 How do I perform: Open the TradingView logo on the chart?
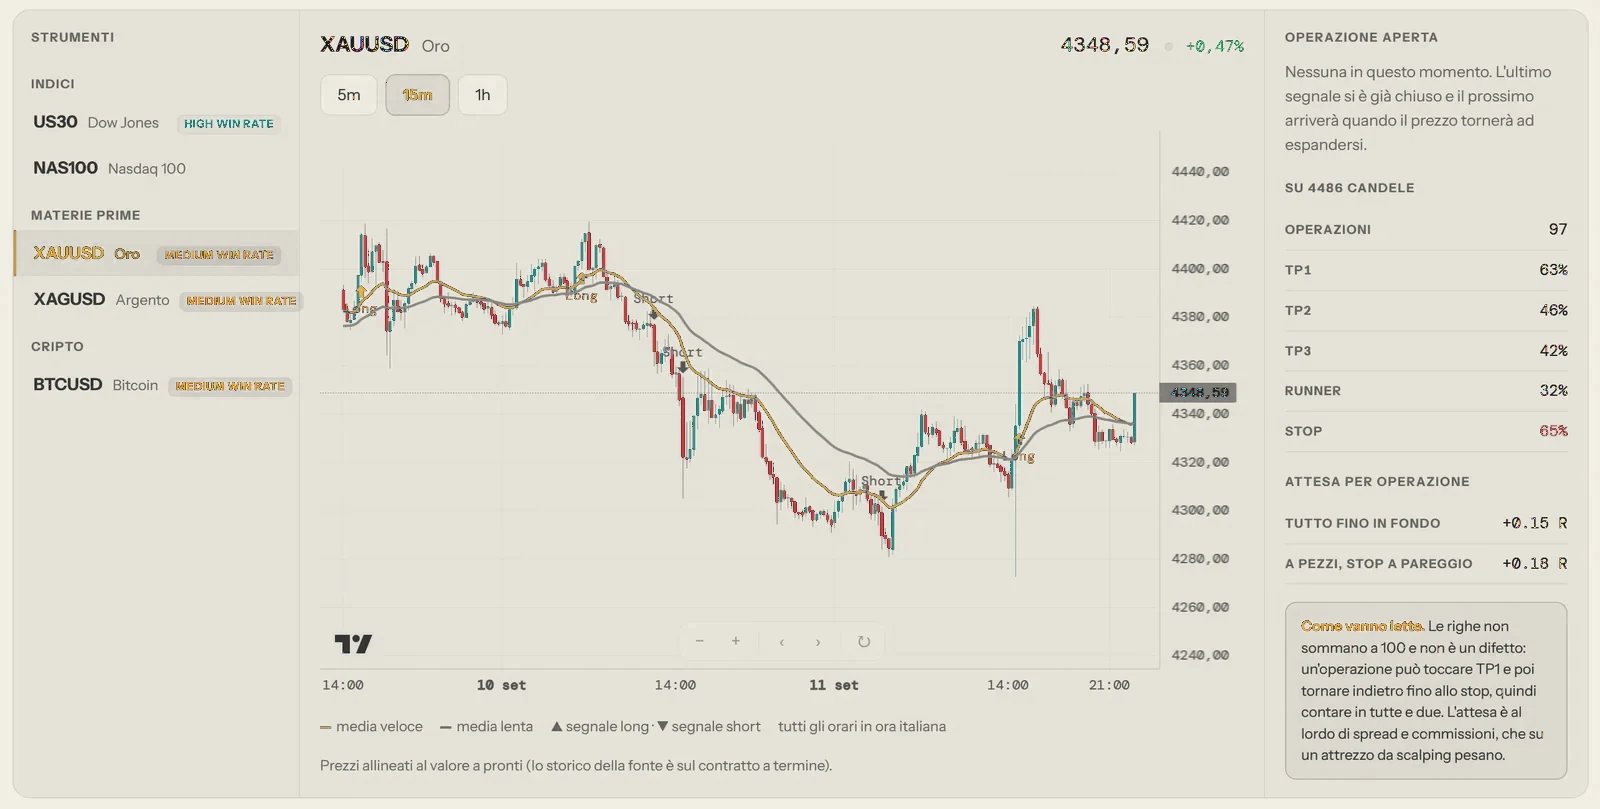point(353,644)
